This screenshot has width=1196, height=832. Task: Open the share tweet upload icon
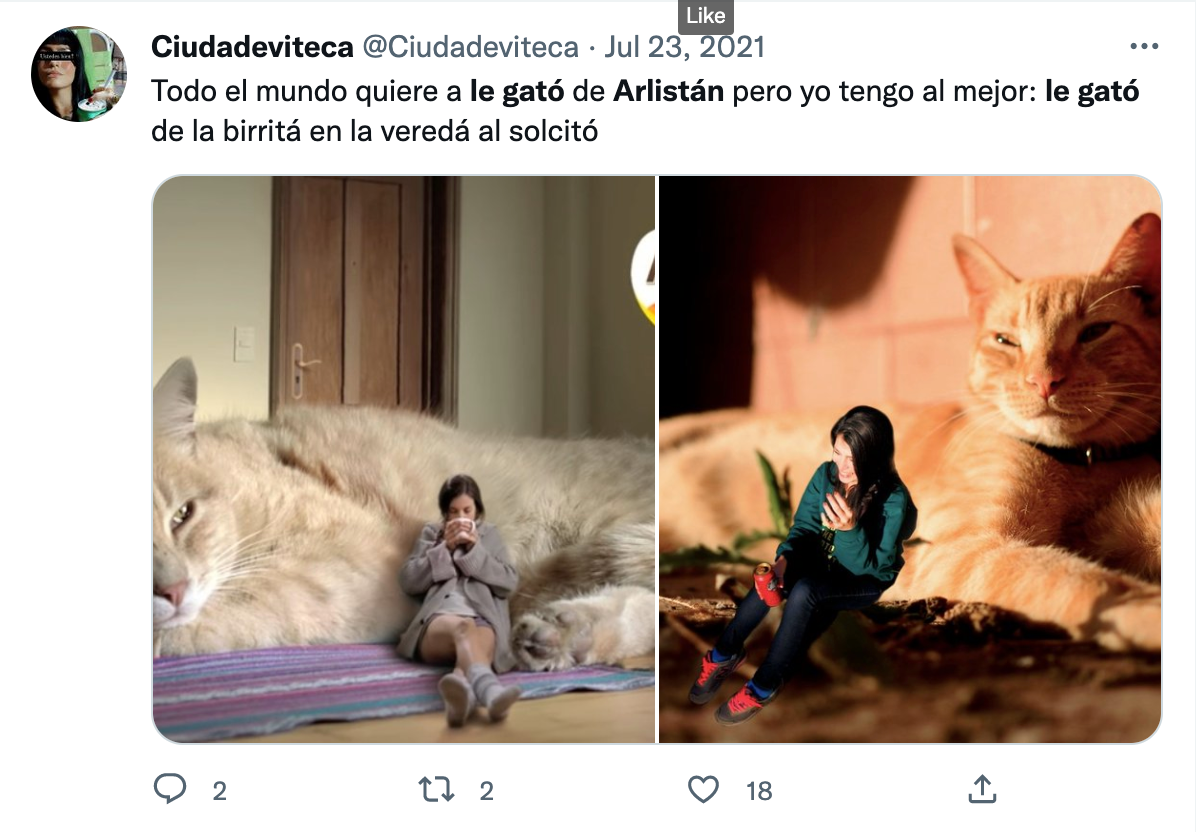(982, 789)
